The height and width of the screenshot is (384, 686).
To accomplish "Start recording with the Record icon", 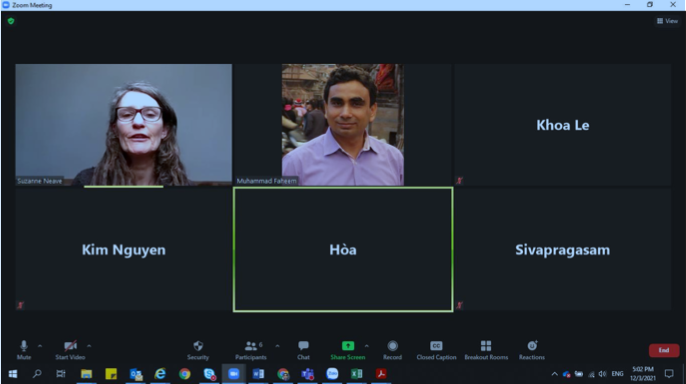I will tap(392, 346).
